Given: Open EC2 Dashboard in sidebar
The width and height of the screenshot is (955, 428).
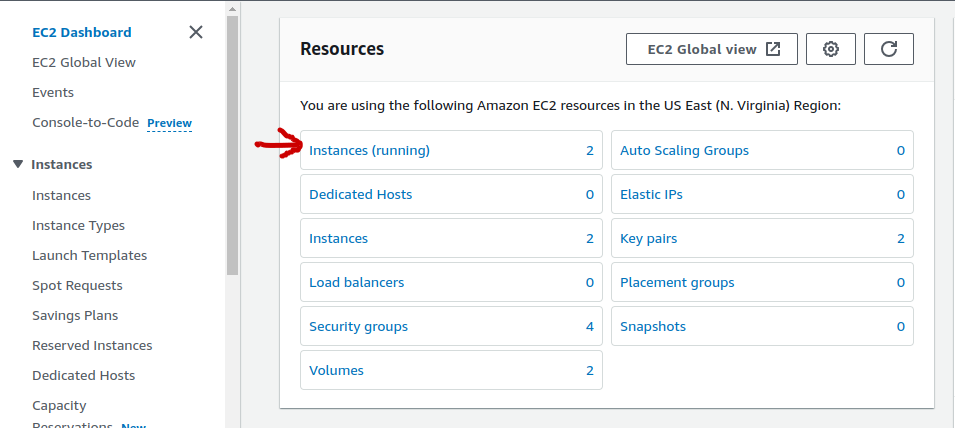Looking at the screenshot, I should 82,32.
